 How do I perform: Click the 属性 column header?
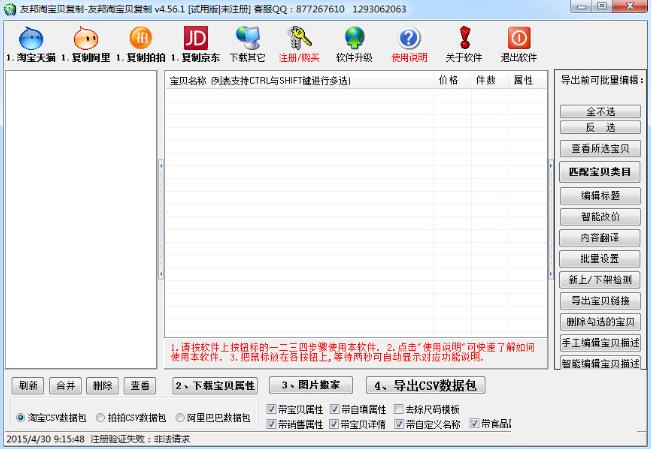tap(527, 80)
